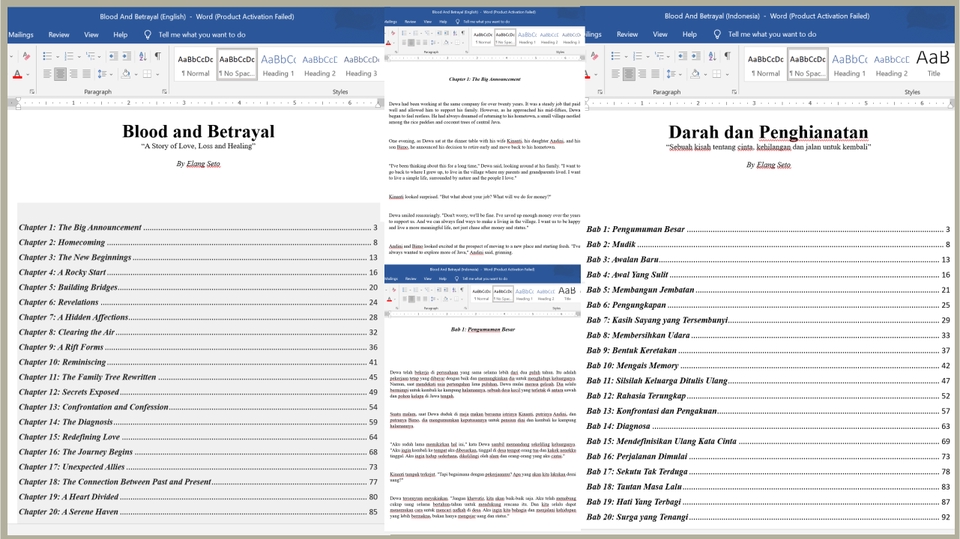This screenshot has height=539, width=960.
Task: Click Borders icon in Indonesia window
Action: pos(716,74)
